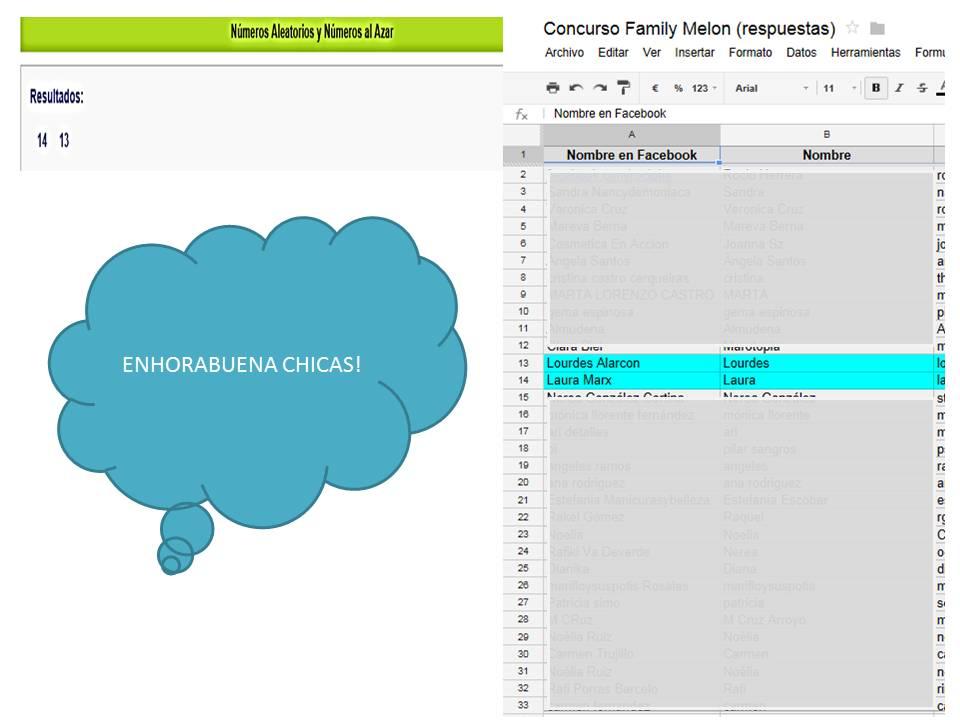Expand the 123 number format menu
Screen dimensions: 960x720
pos(704,88)
